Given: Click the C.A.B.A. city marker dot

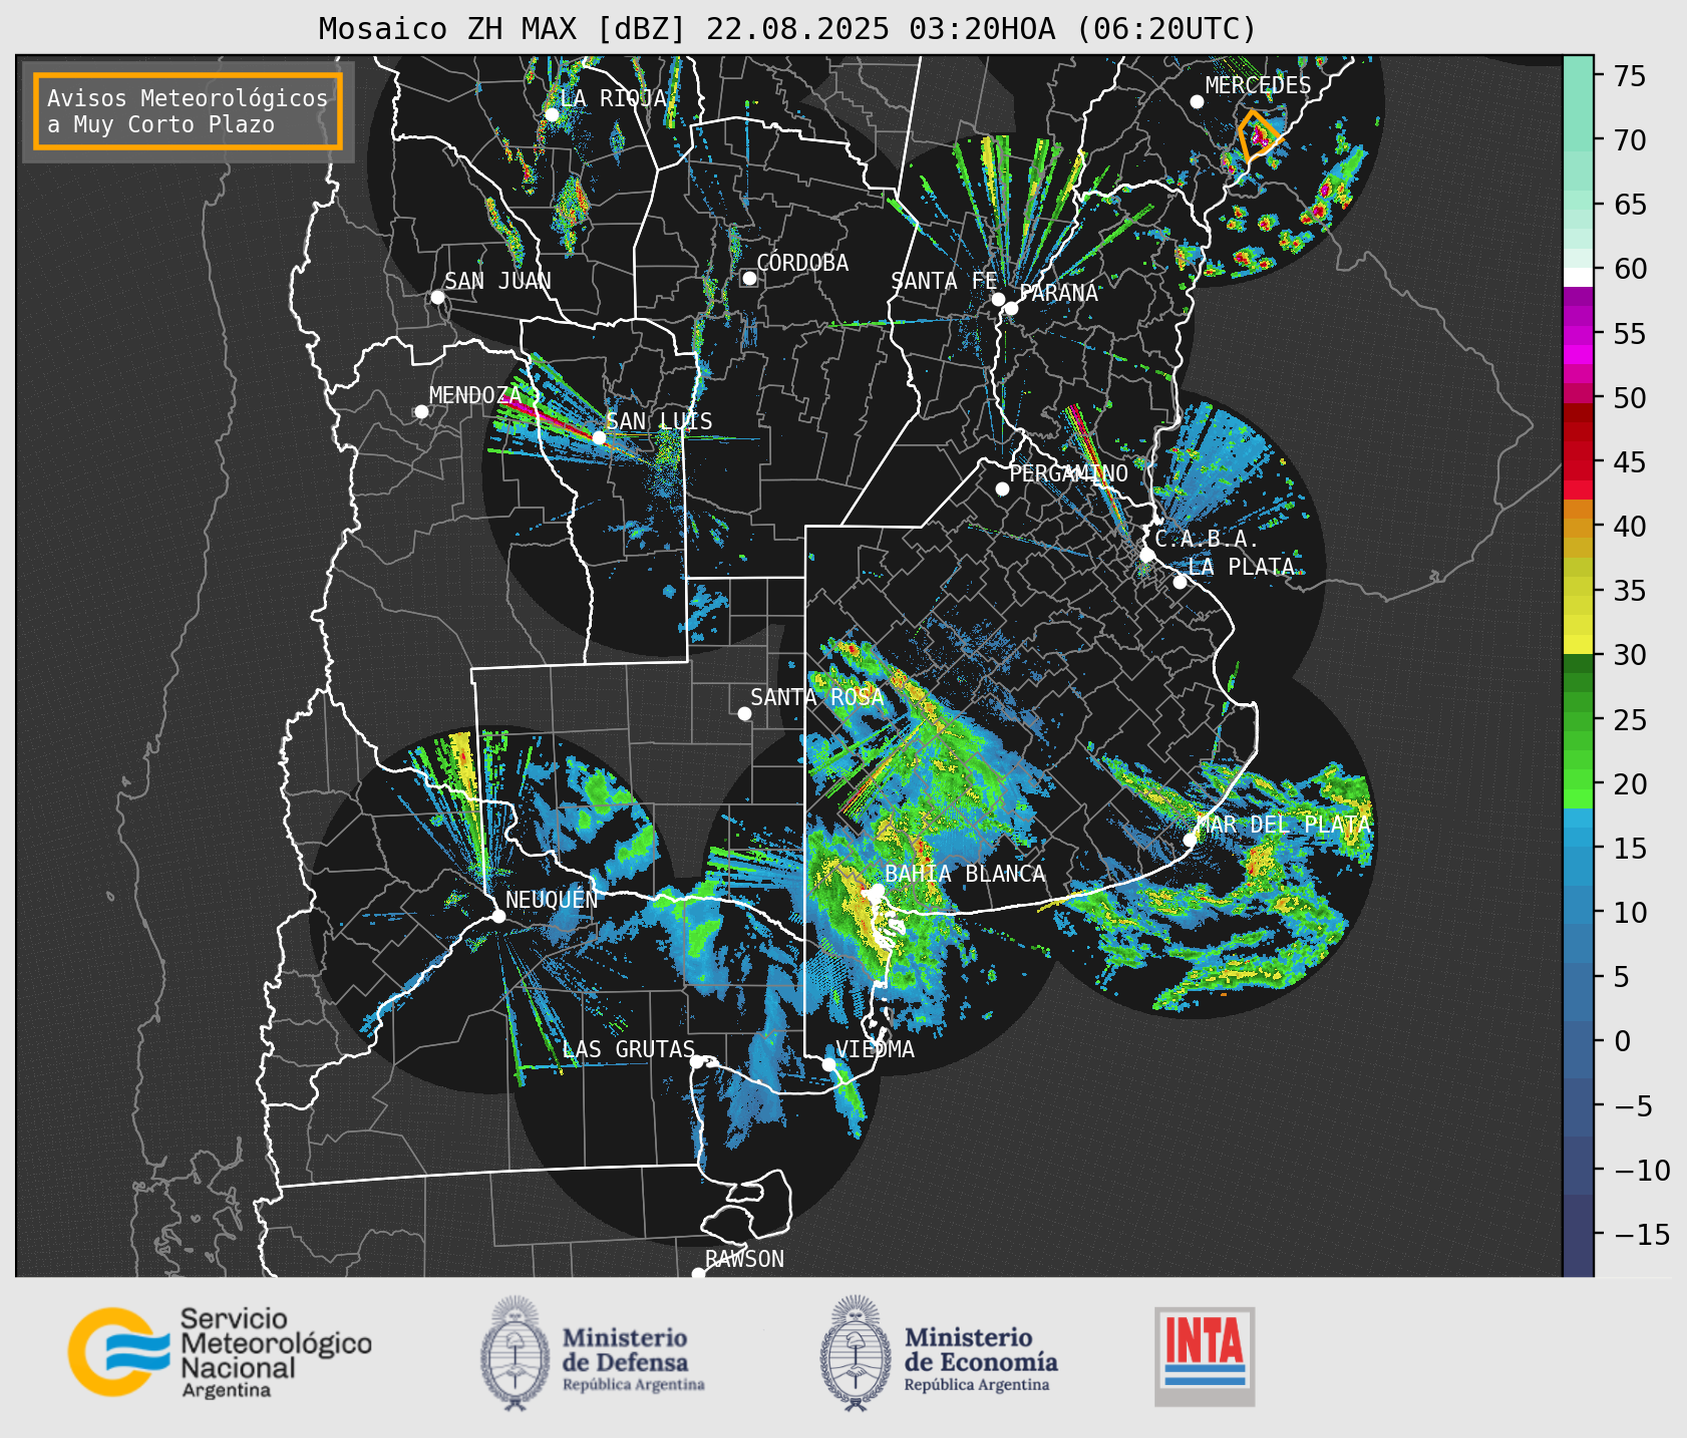Looking at the screenshot, I should click(x=1148, y=554).
